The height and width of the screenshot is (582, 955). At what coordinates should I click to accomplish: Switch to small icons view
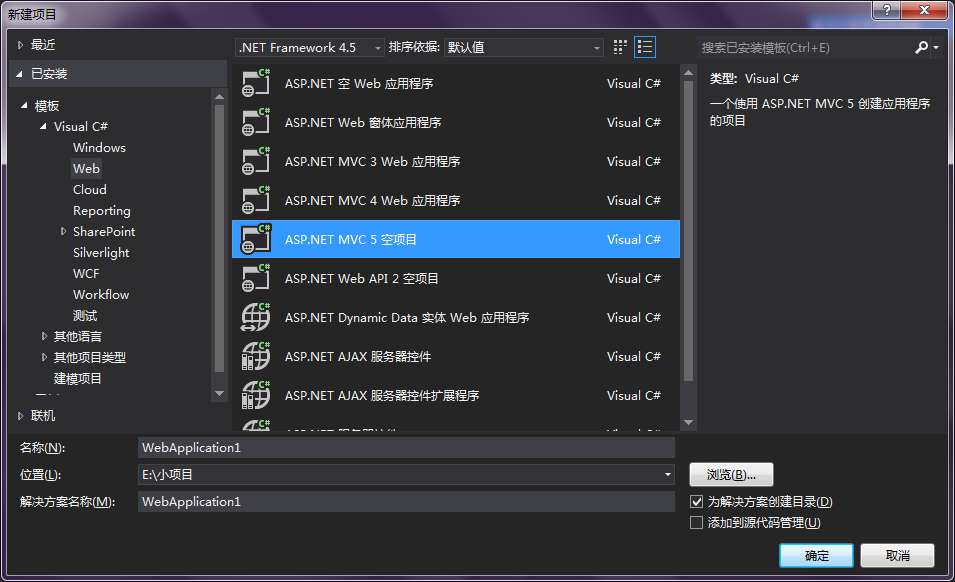coord(620,47)
